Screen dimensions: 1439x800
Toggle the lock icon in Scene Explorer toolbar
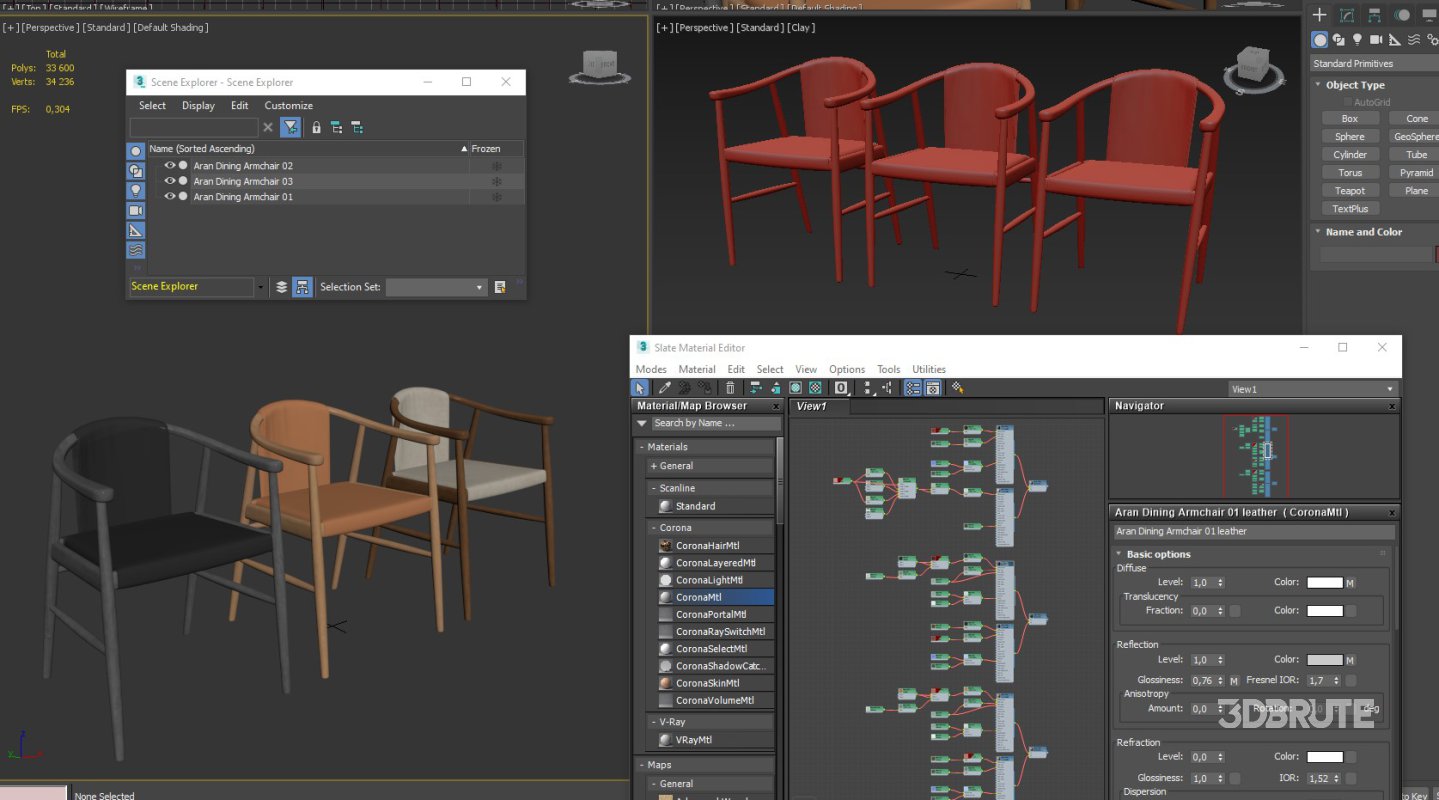[316, 127]
